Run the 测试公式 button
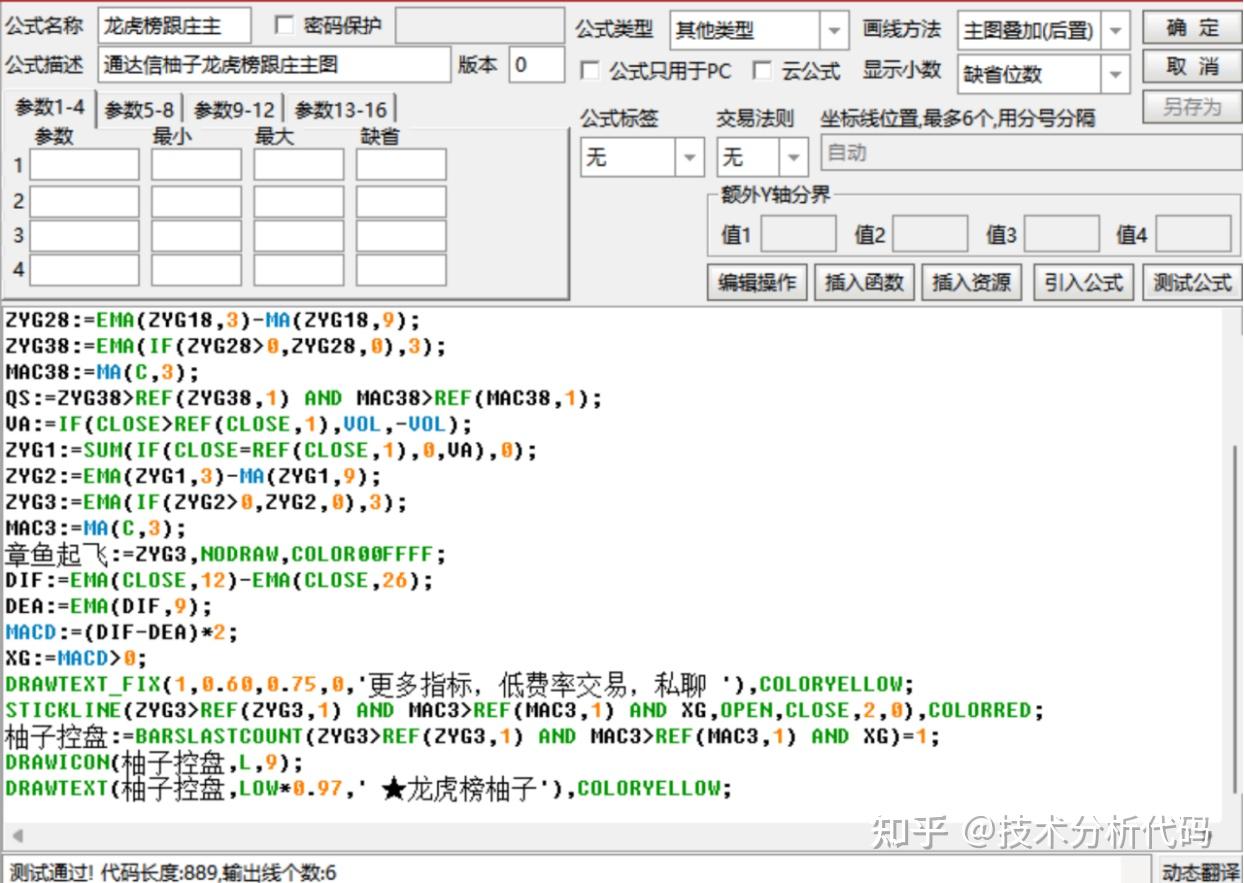The width and height of the screenshot is (1244, 883). tap(1192, 283)
